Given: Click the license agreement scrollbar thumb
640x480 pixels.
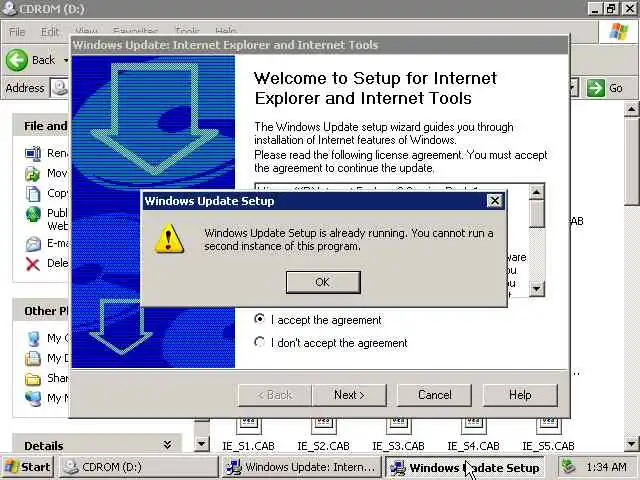Looking at the screenshot, I should 536,213.
